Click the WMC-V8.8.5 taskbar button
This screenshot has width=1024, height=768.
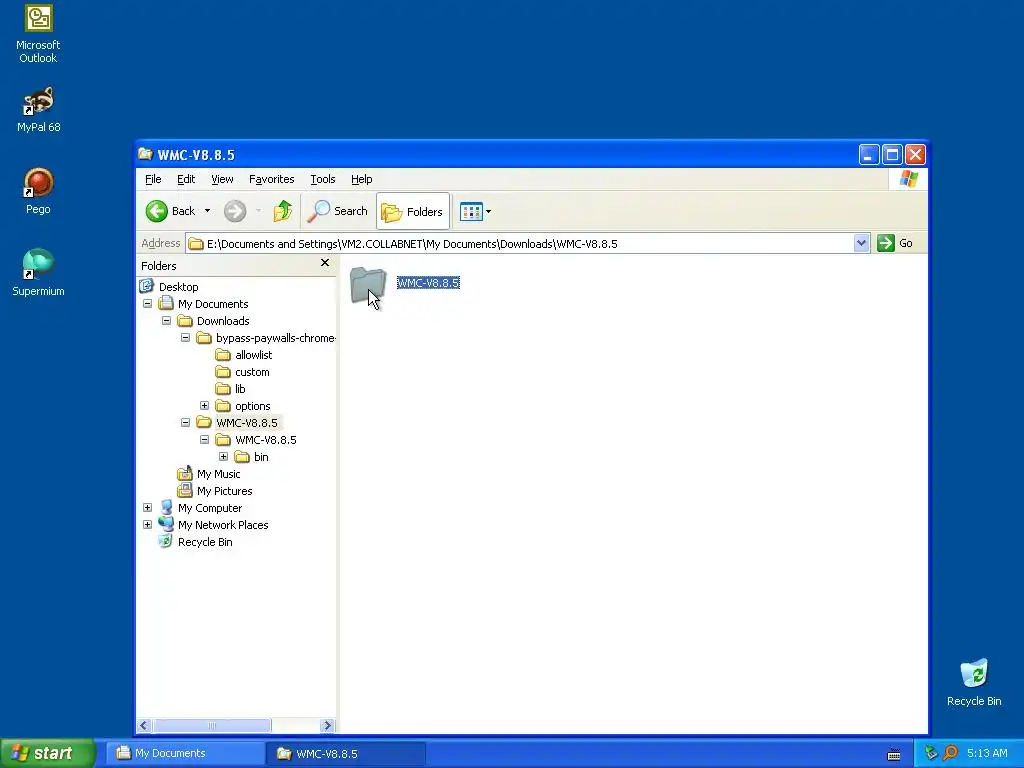[346, 753]
